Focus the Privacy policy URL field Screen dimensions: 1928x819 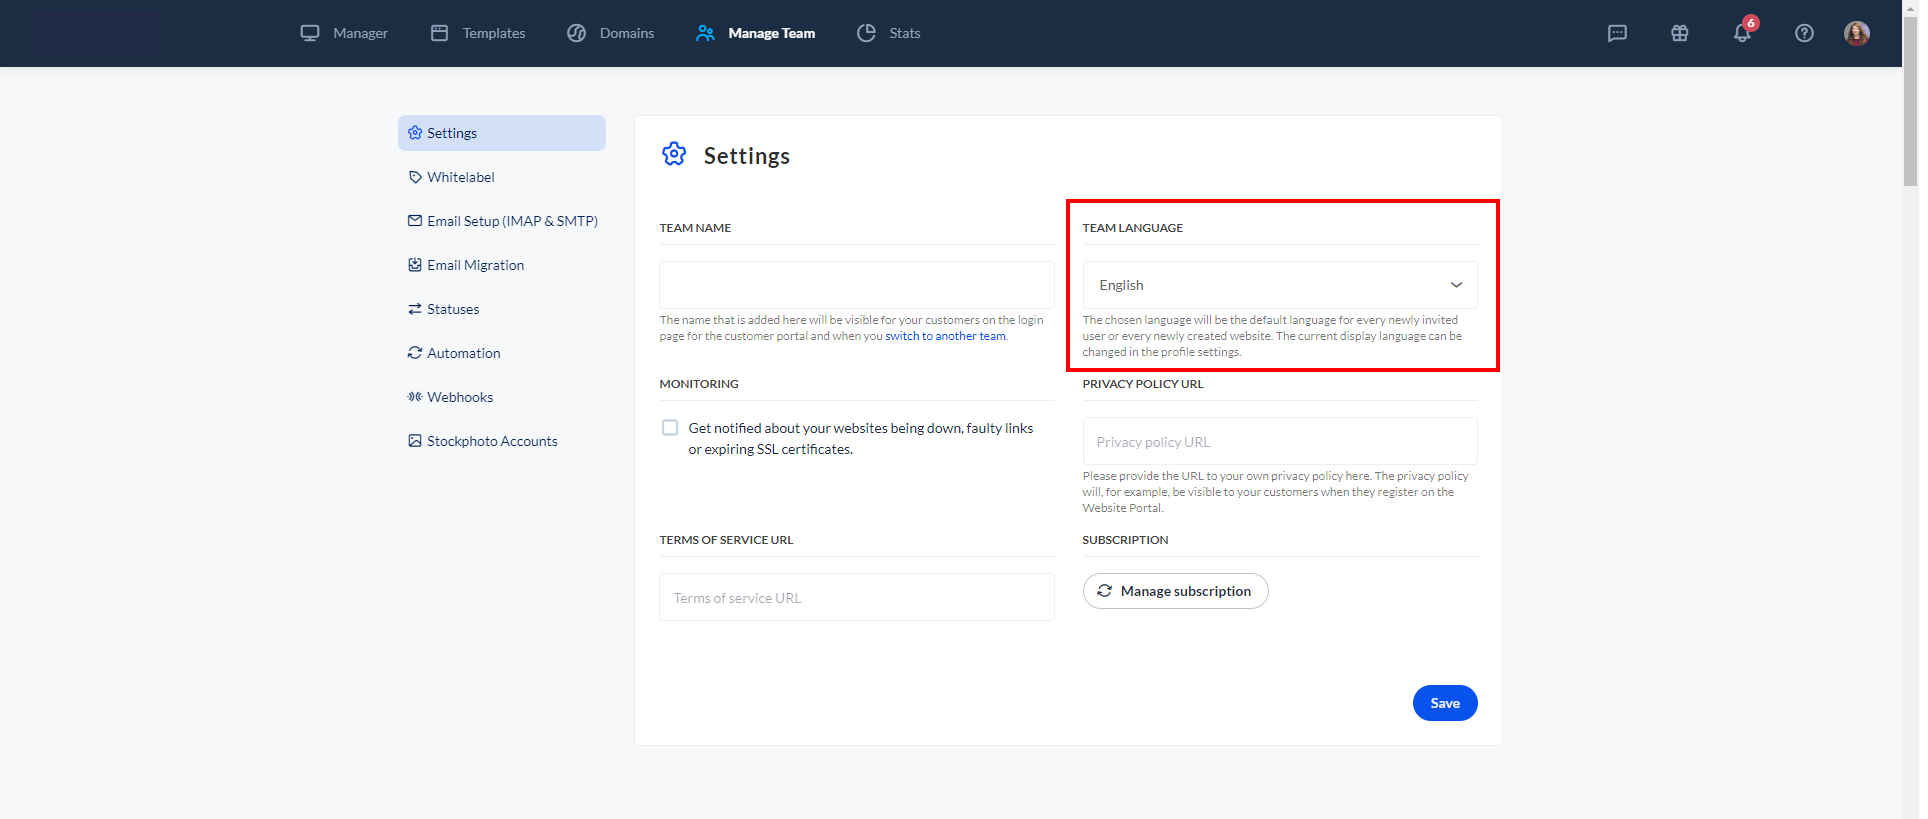click(1279, 442)
